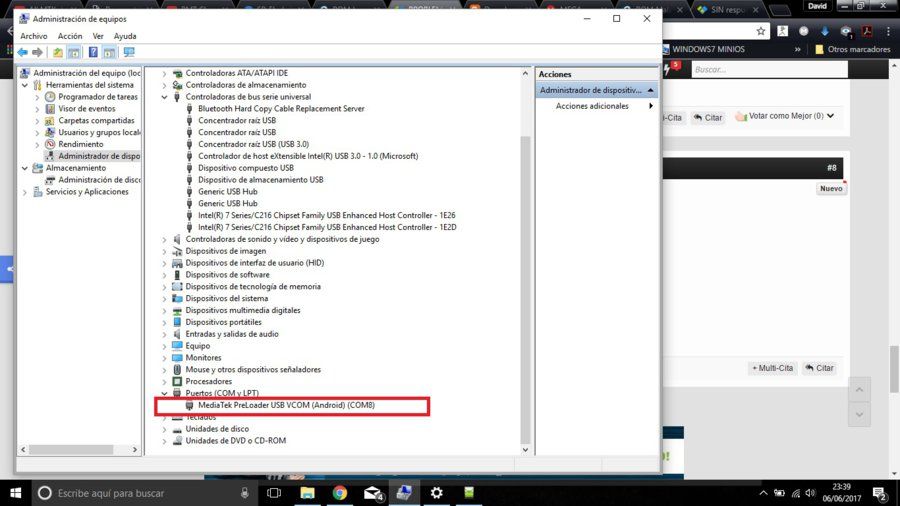
Task: Open Settings gear on taskbar
Action: coord(436,493)
